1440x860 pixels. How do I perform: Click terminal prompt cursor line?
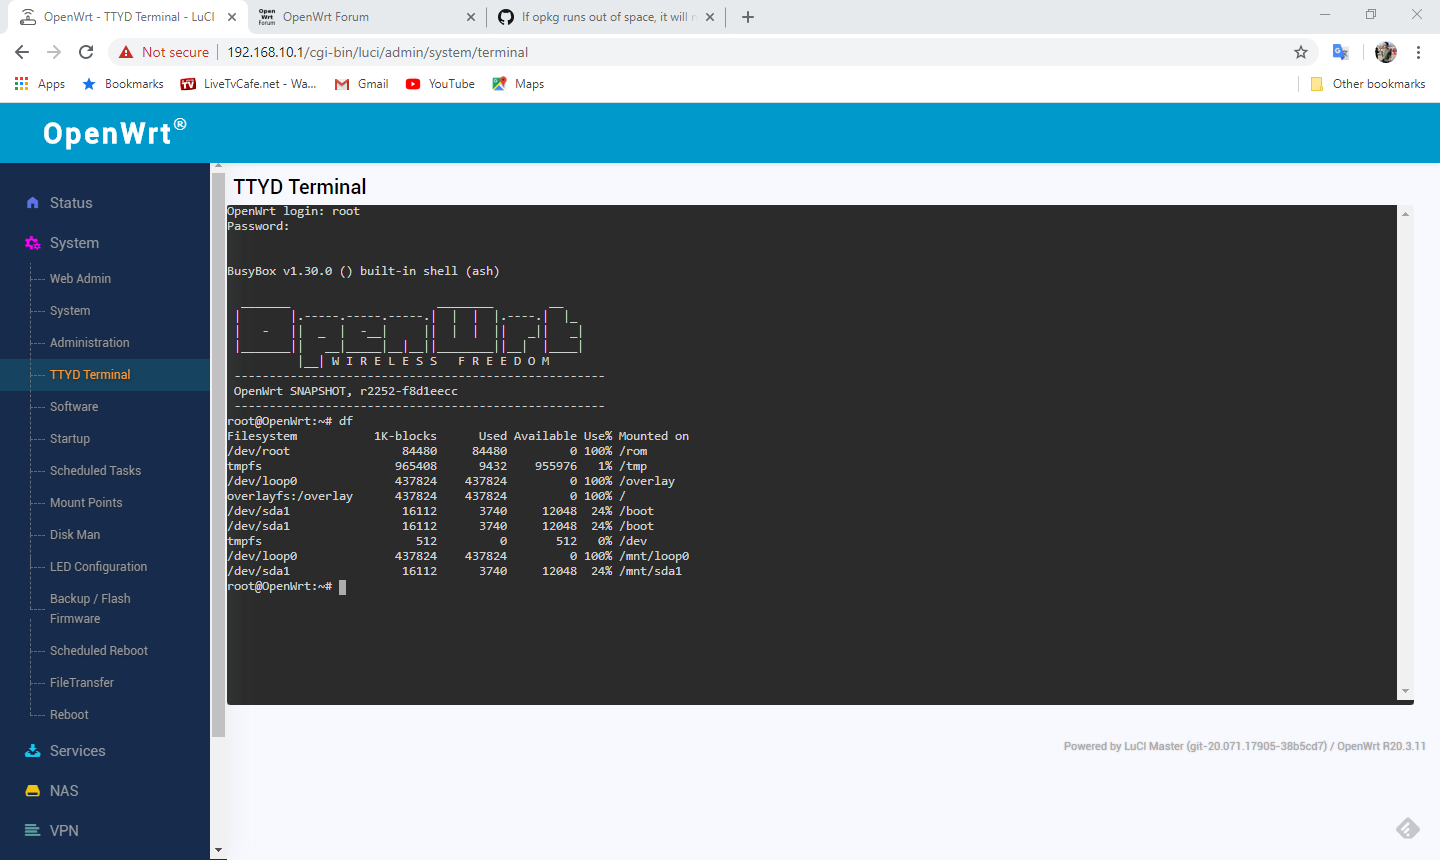point(287,587)
